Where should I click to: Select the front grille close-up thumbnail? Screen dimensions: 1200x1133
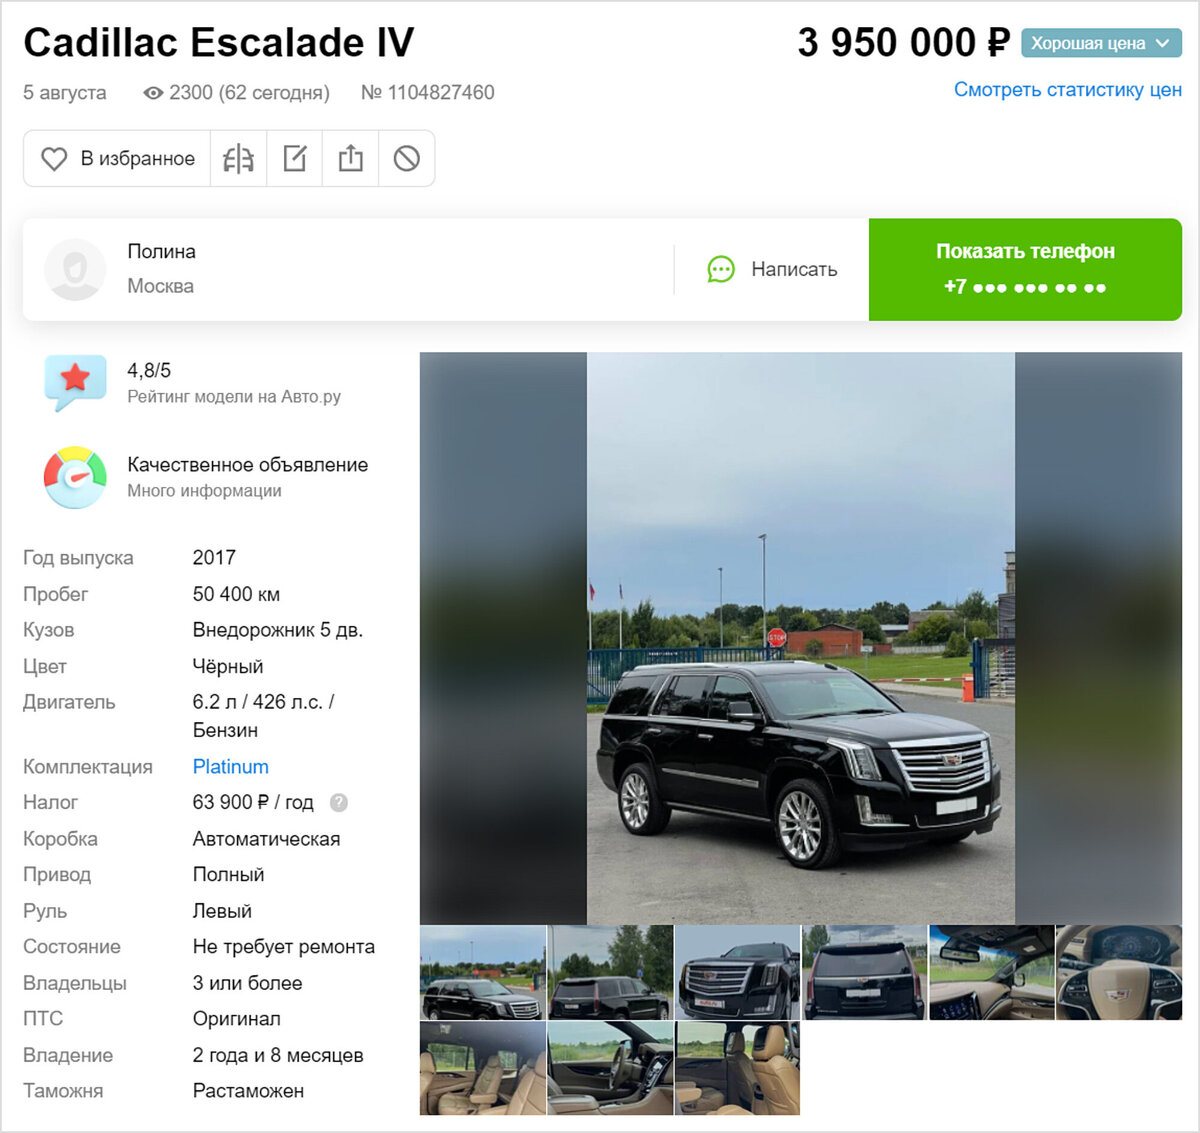tap(738, 972)
